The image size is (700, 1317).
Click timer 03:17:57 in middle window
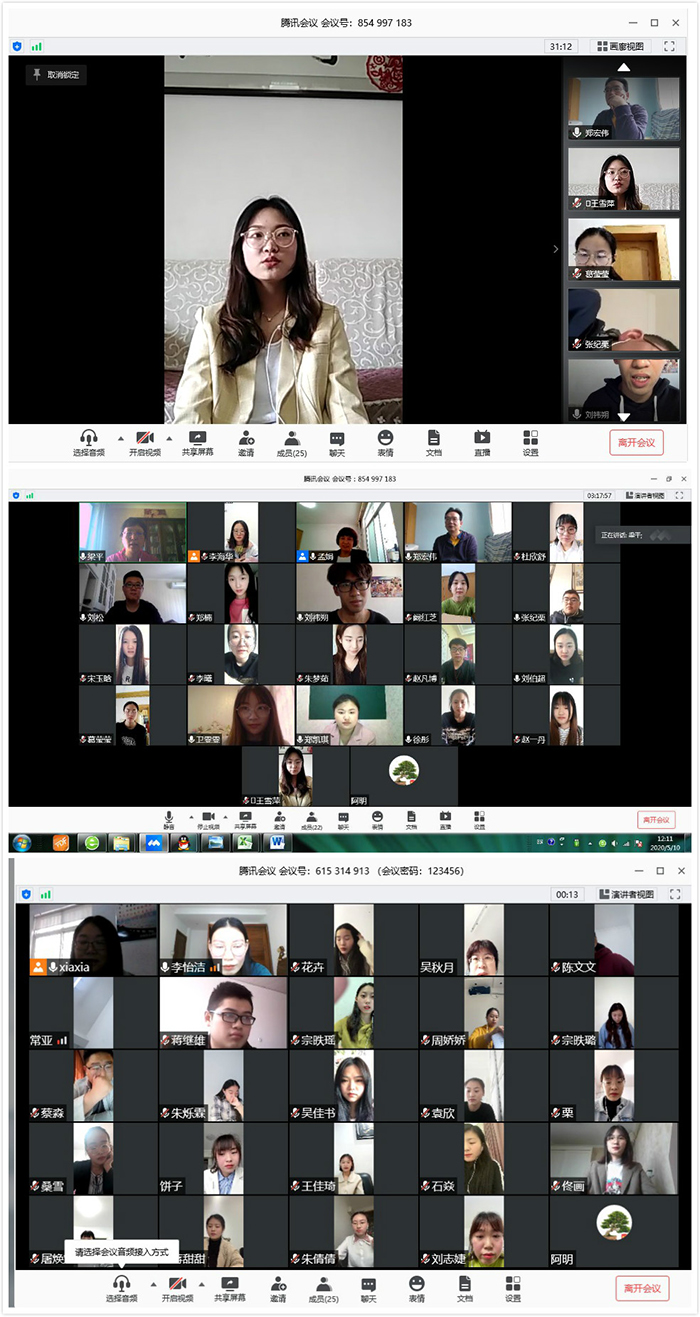click(x=600, y=495)
